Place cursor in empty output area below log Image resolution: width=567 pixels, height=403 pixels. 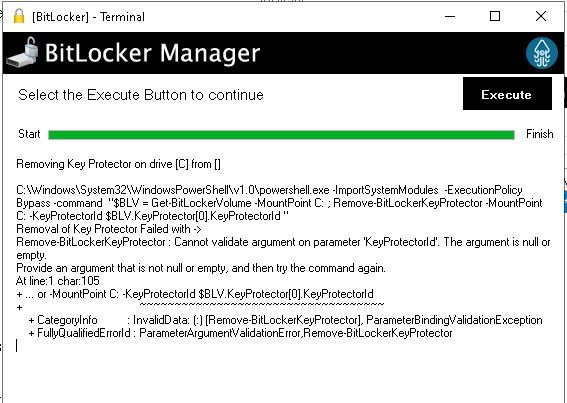[282, 374]
